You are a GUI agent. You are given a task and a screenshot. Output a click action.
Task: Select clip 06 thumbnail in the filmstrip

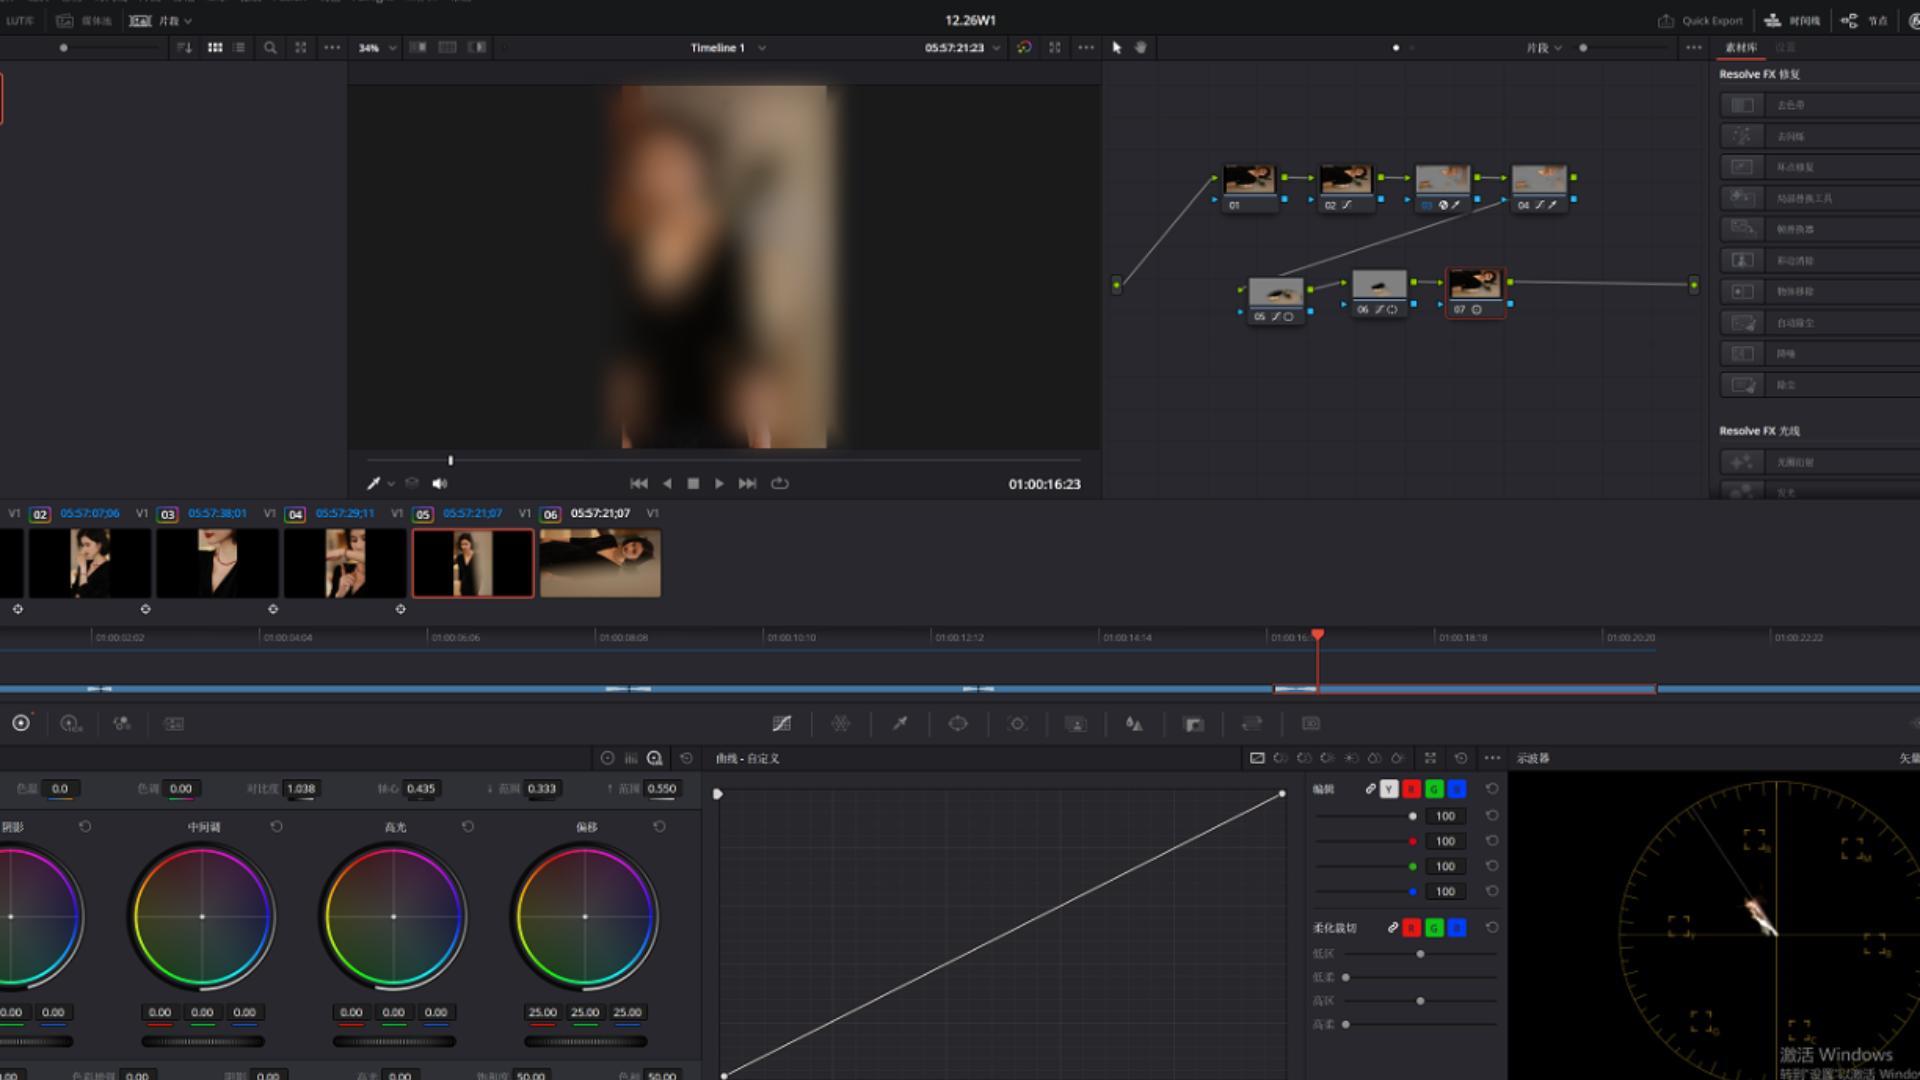pos(600,564)
